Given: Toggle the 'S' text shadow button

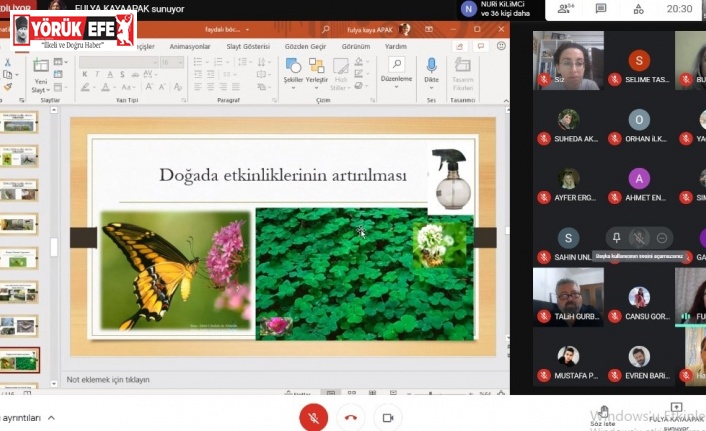Looking at the screenshot, I should click(x=122, y=74).
